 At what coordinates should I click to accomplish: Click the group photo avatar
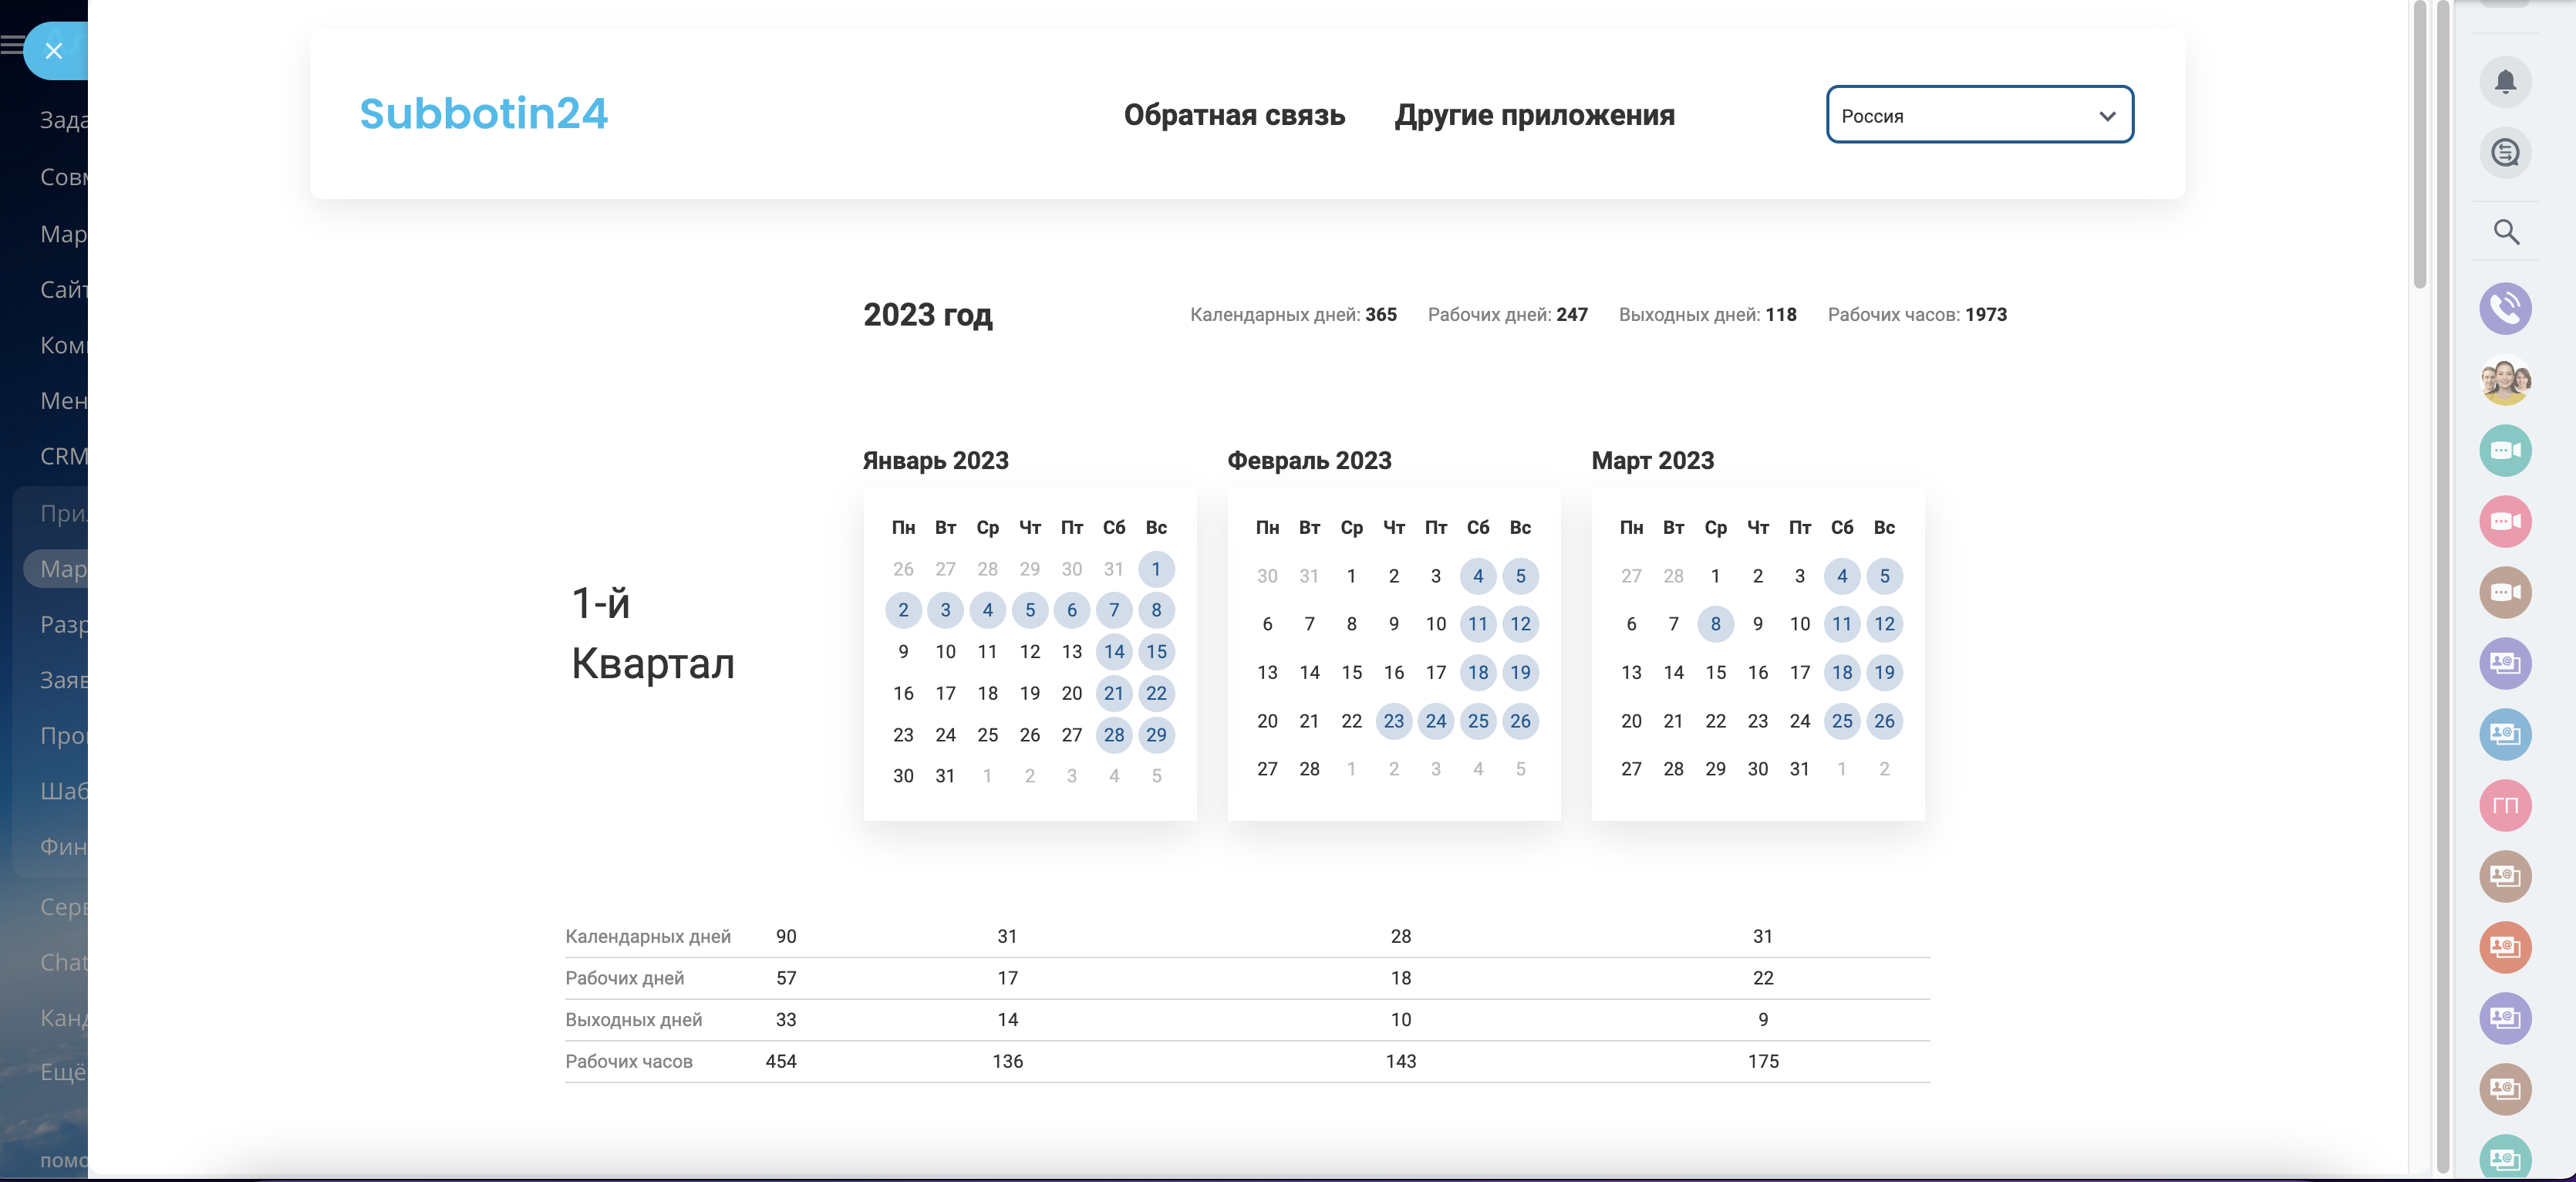pos(2504,380)
